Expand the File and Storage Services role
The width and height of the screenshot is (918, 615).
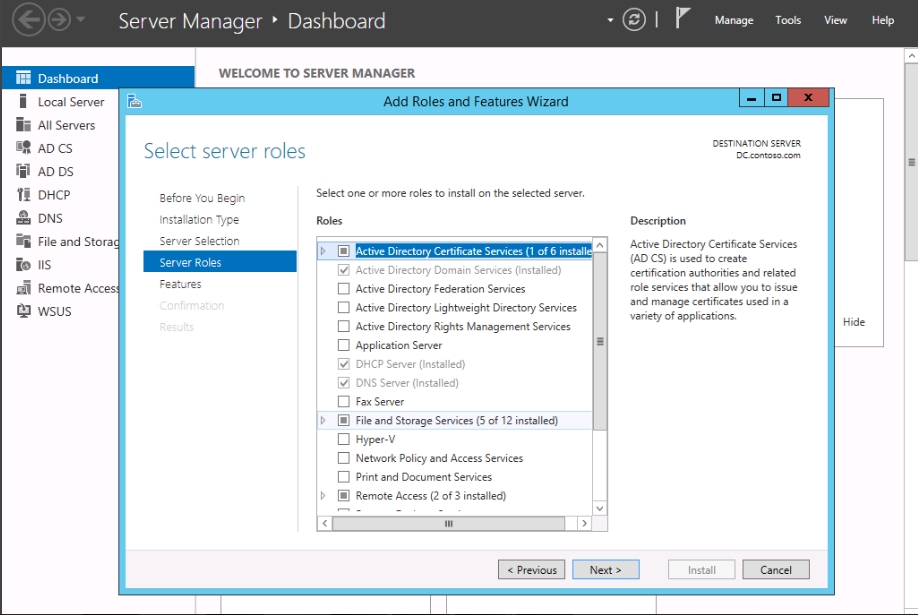(323, 421)
